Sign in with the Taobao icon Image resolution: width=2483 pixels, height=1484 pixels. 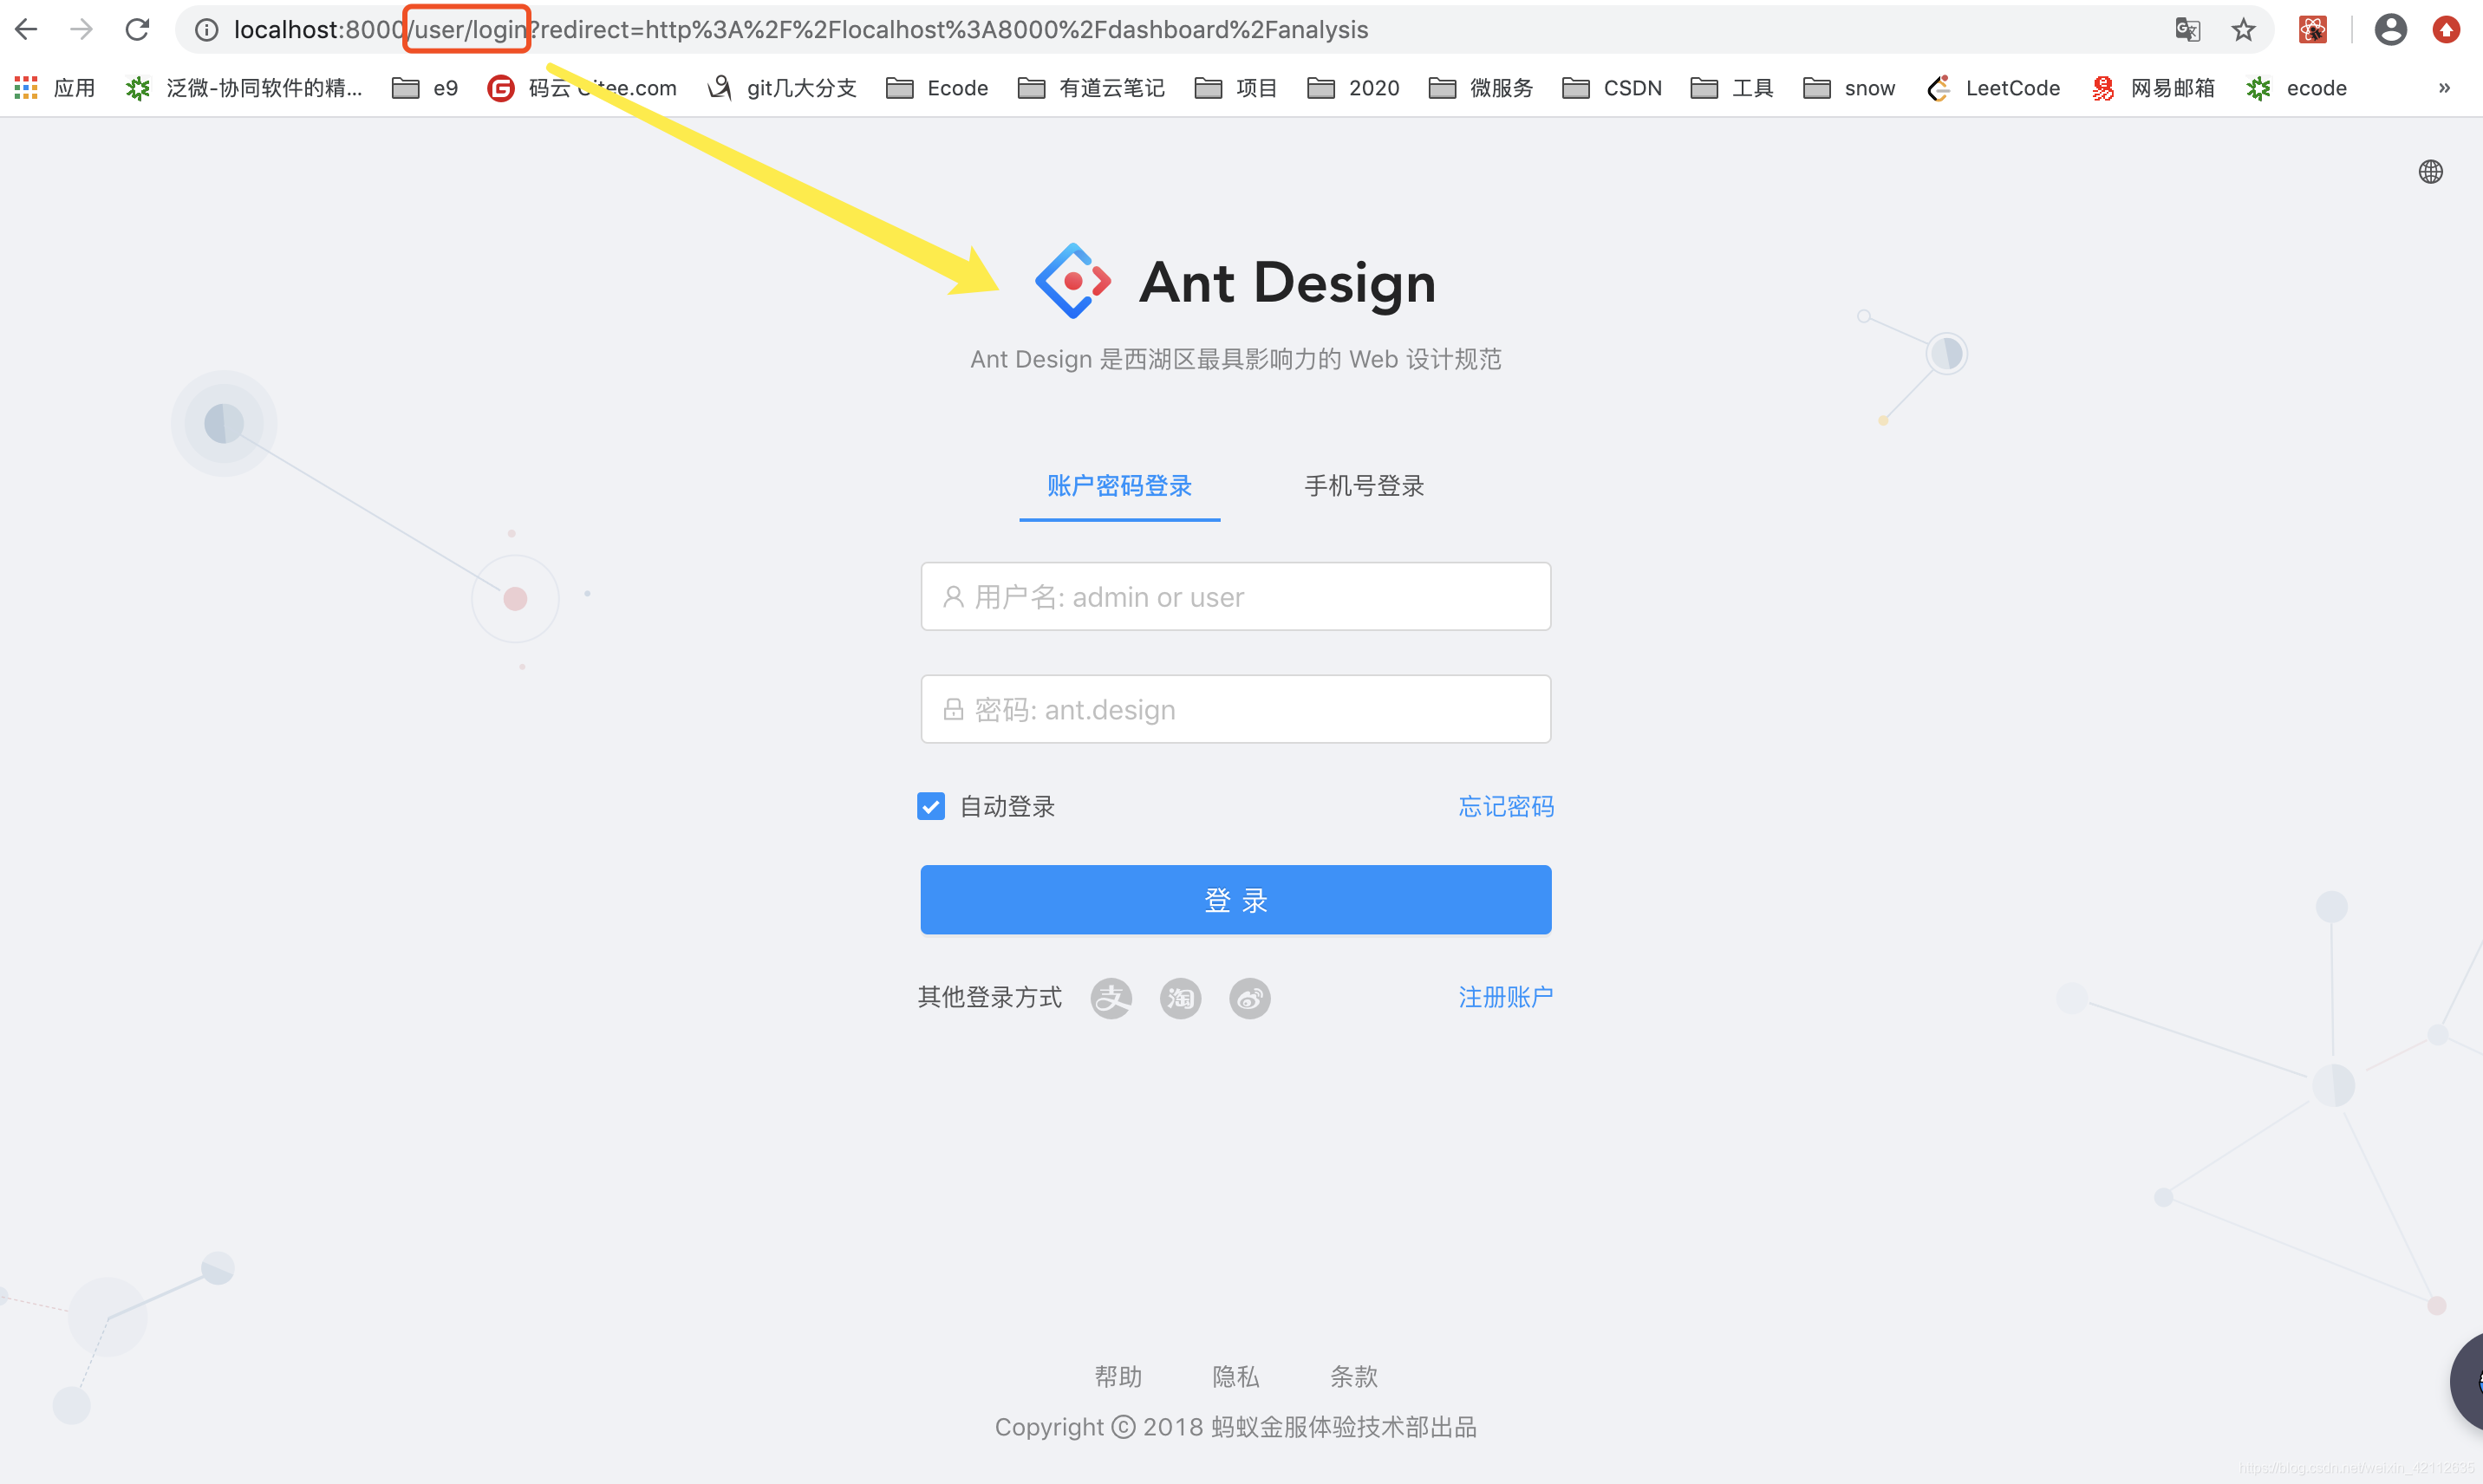(1180, 998)
